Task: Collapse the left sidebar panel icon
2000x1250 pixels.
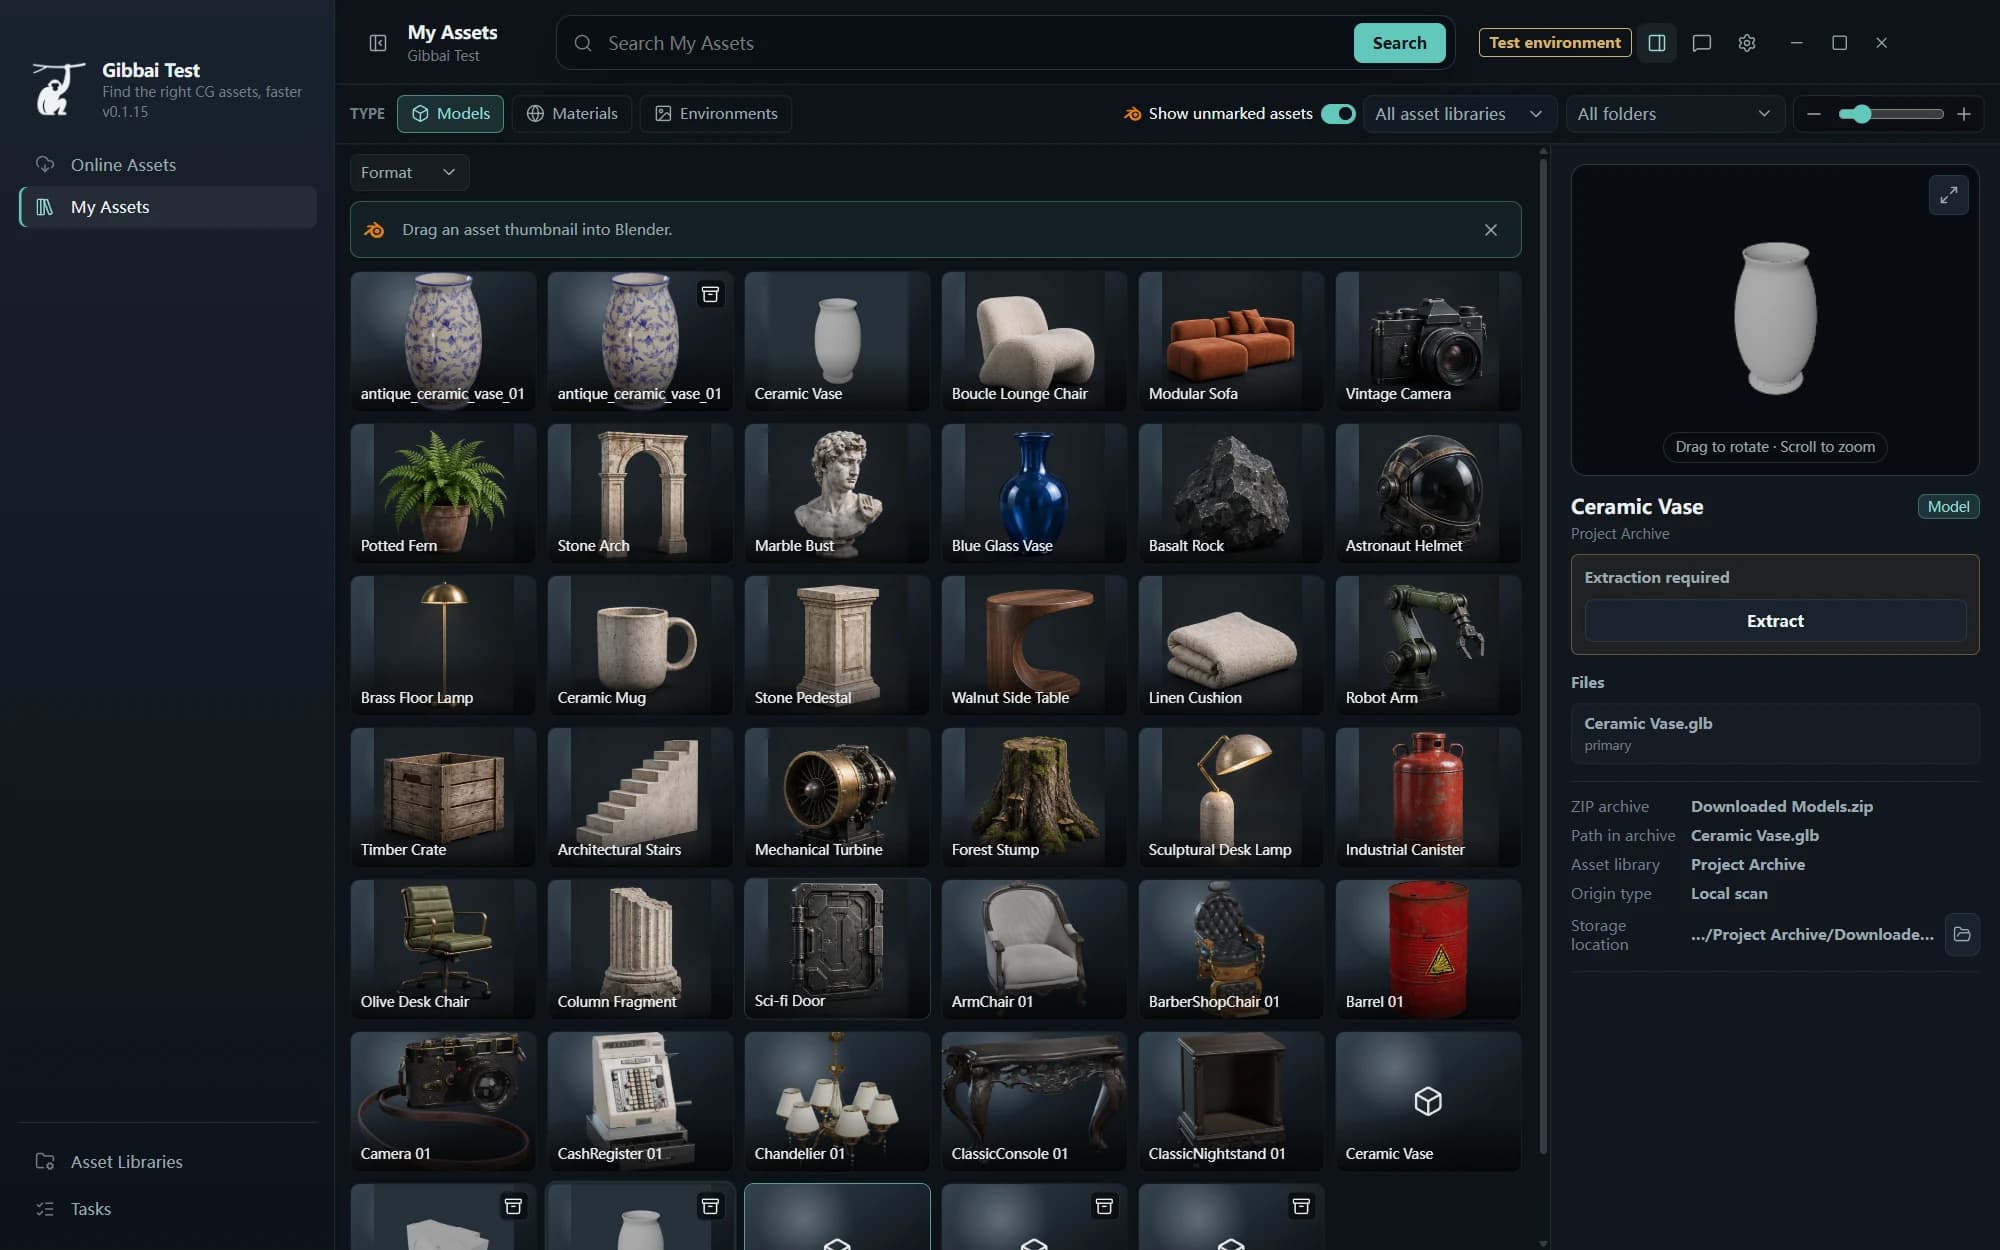Action: click(x=378, y=43)
